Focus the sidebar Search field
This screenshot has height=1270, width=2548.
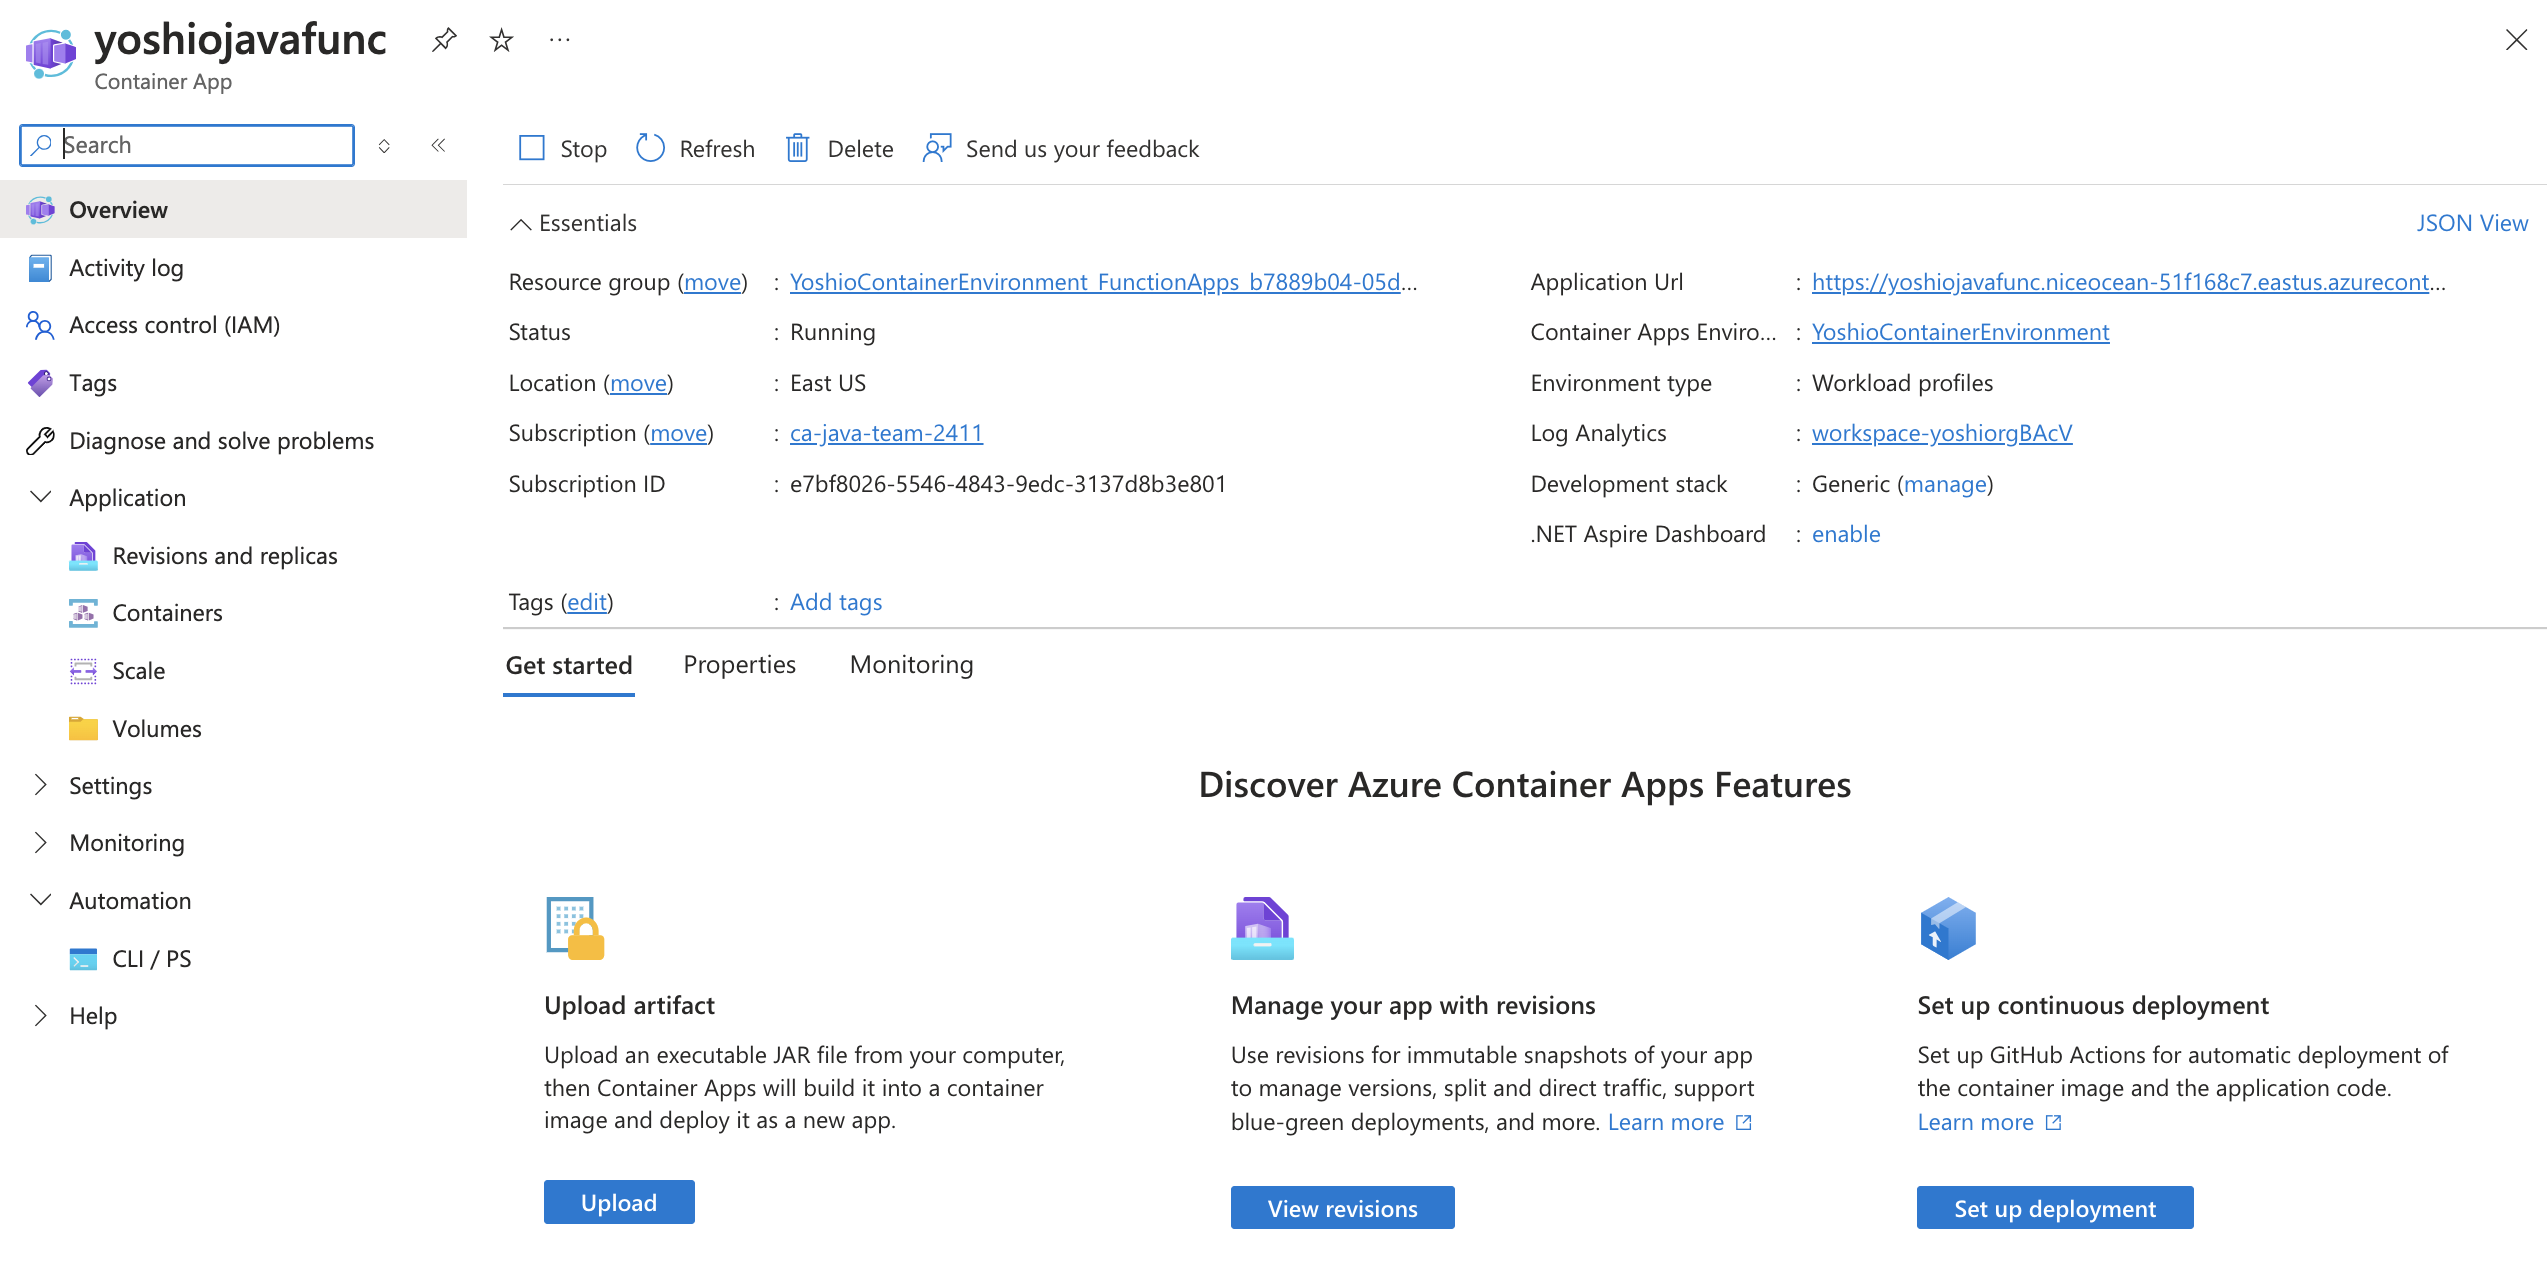200,145
